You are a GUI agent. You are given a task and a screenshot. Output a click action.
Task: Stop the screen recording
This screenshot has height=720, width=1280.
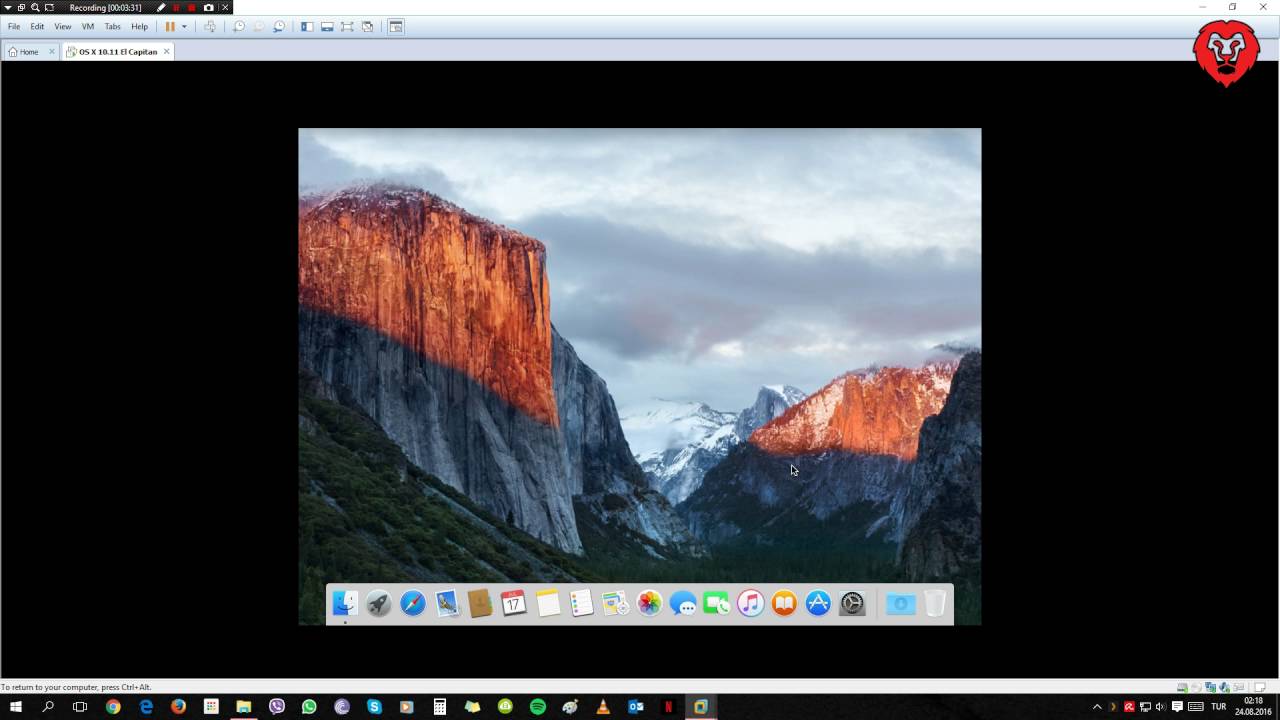[192, 7]
